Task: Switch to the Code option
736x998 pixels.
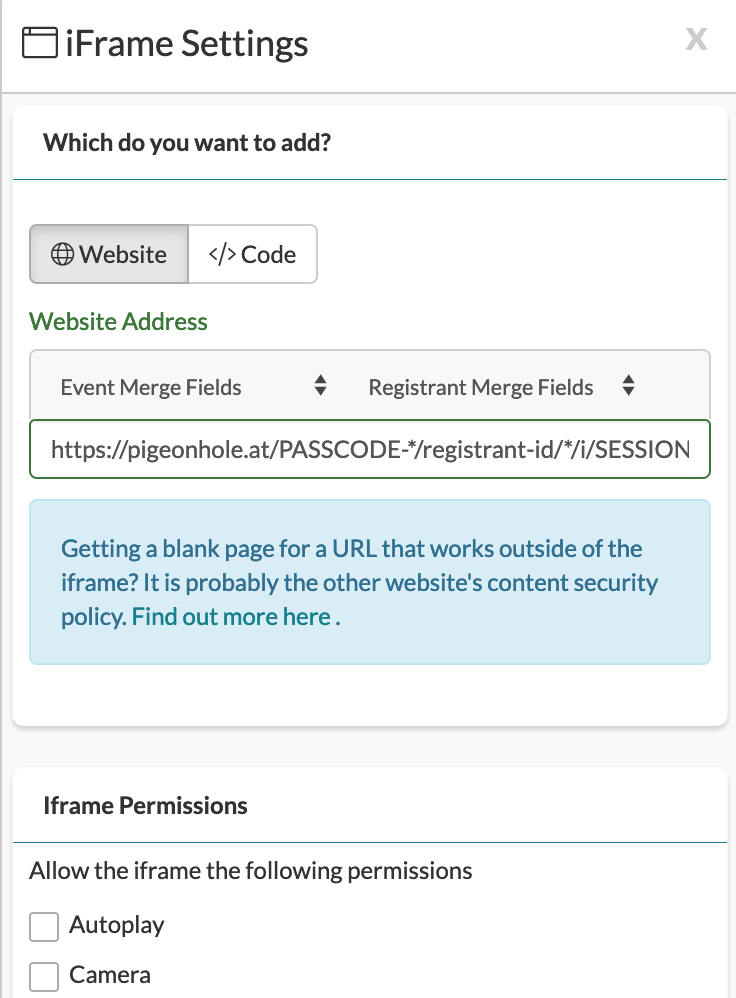Action: (253, 255)
